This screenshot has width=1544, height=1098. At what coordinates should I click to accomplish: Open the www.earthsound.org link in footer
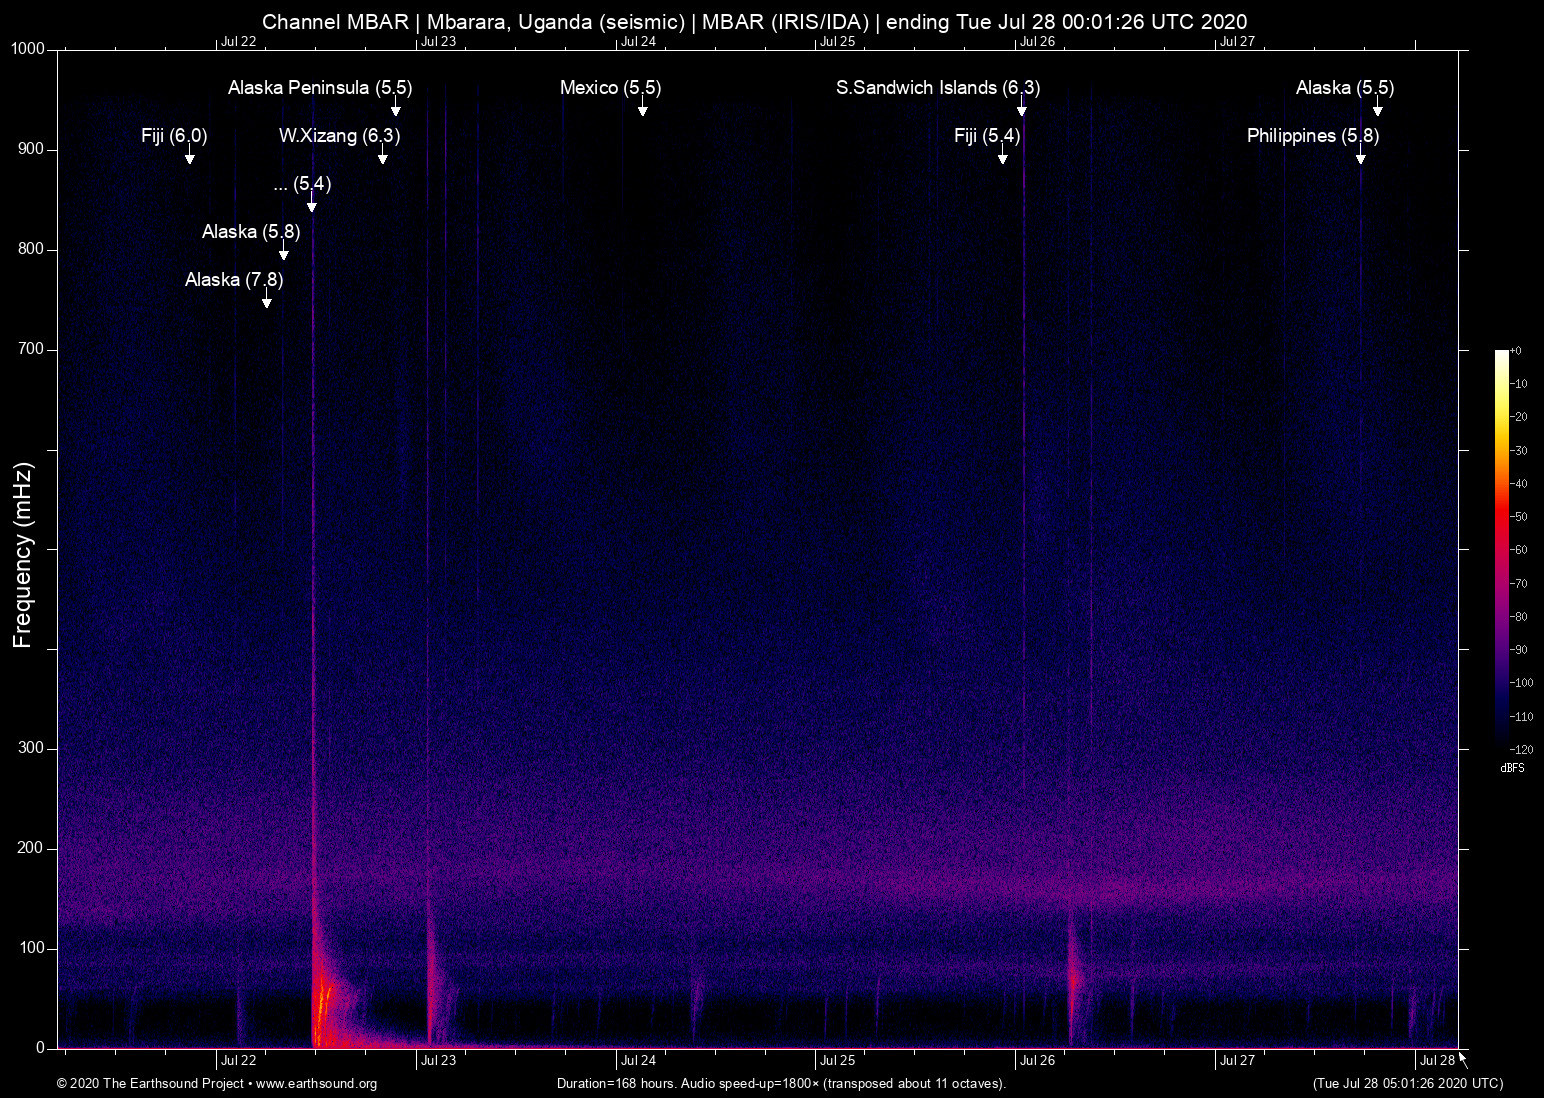tap(316, 1084)
